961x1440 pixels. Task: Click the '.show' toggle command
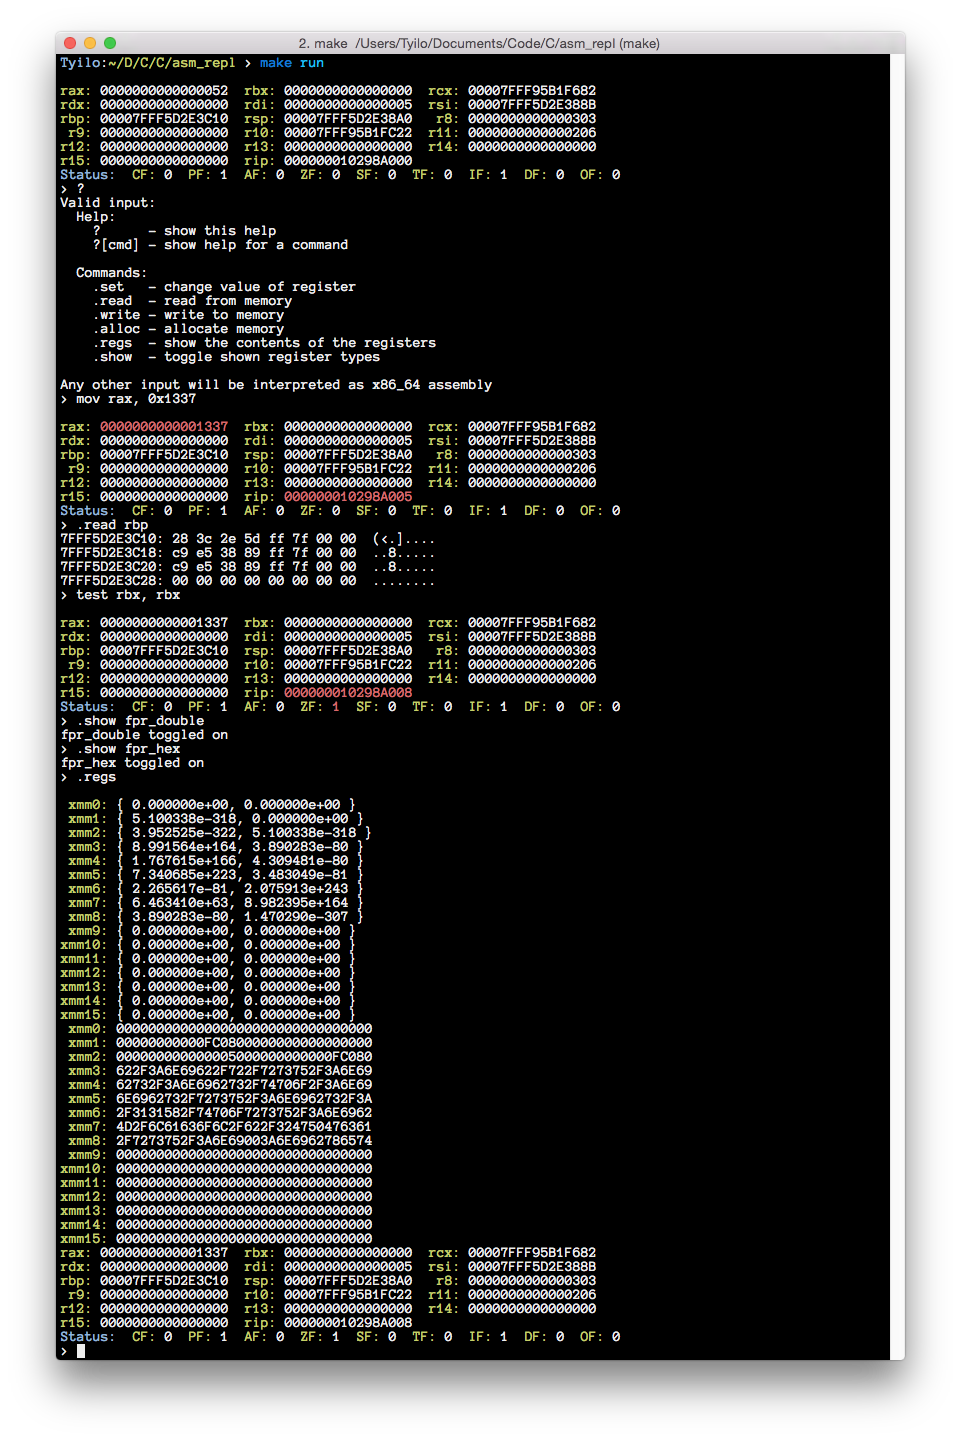coord(115,356)
